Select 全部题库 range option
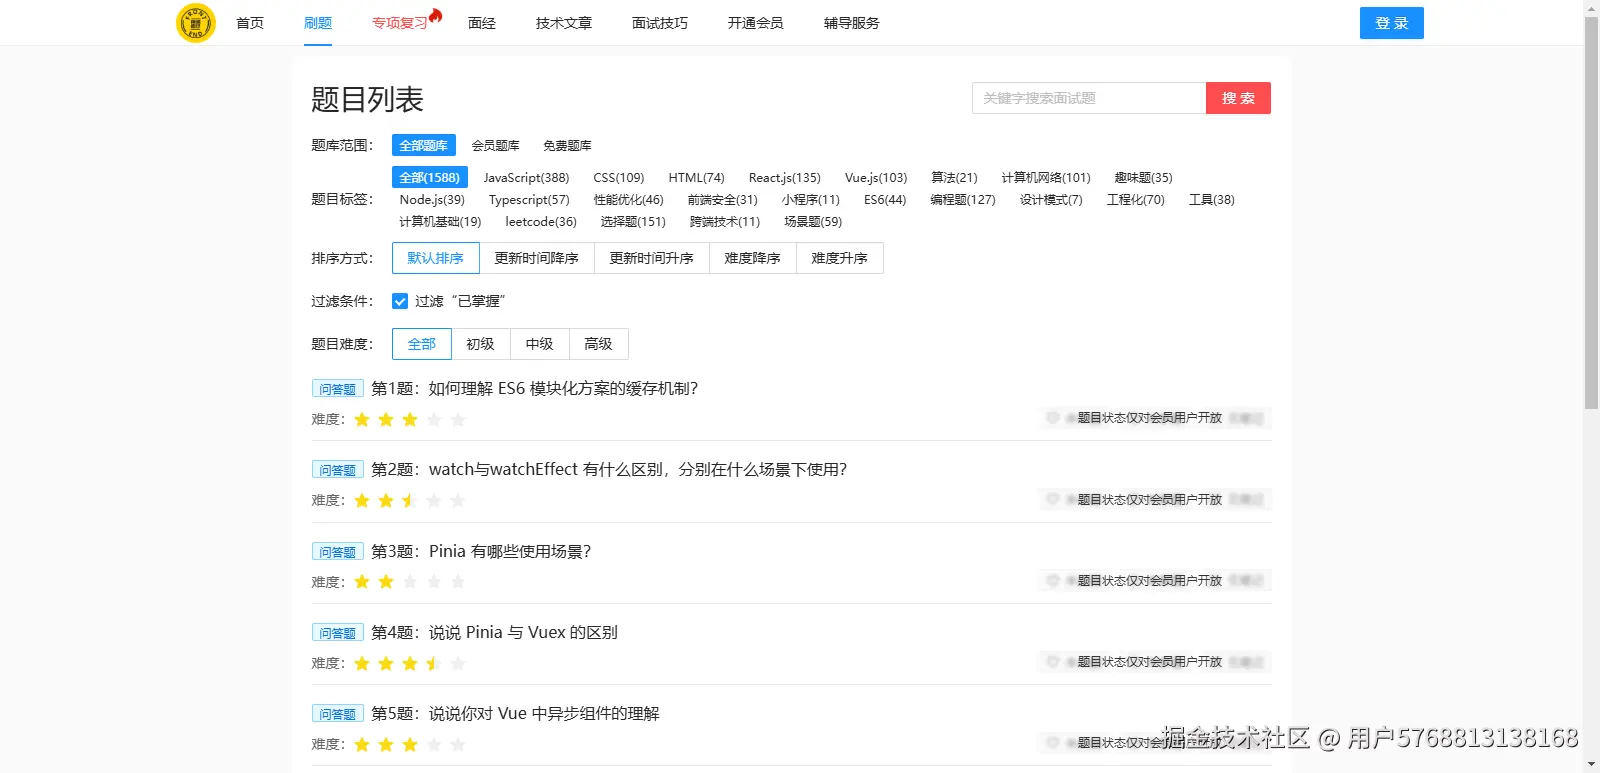 [424, 145]
